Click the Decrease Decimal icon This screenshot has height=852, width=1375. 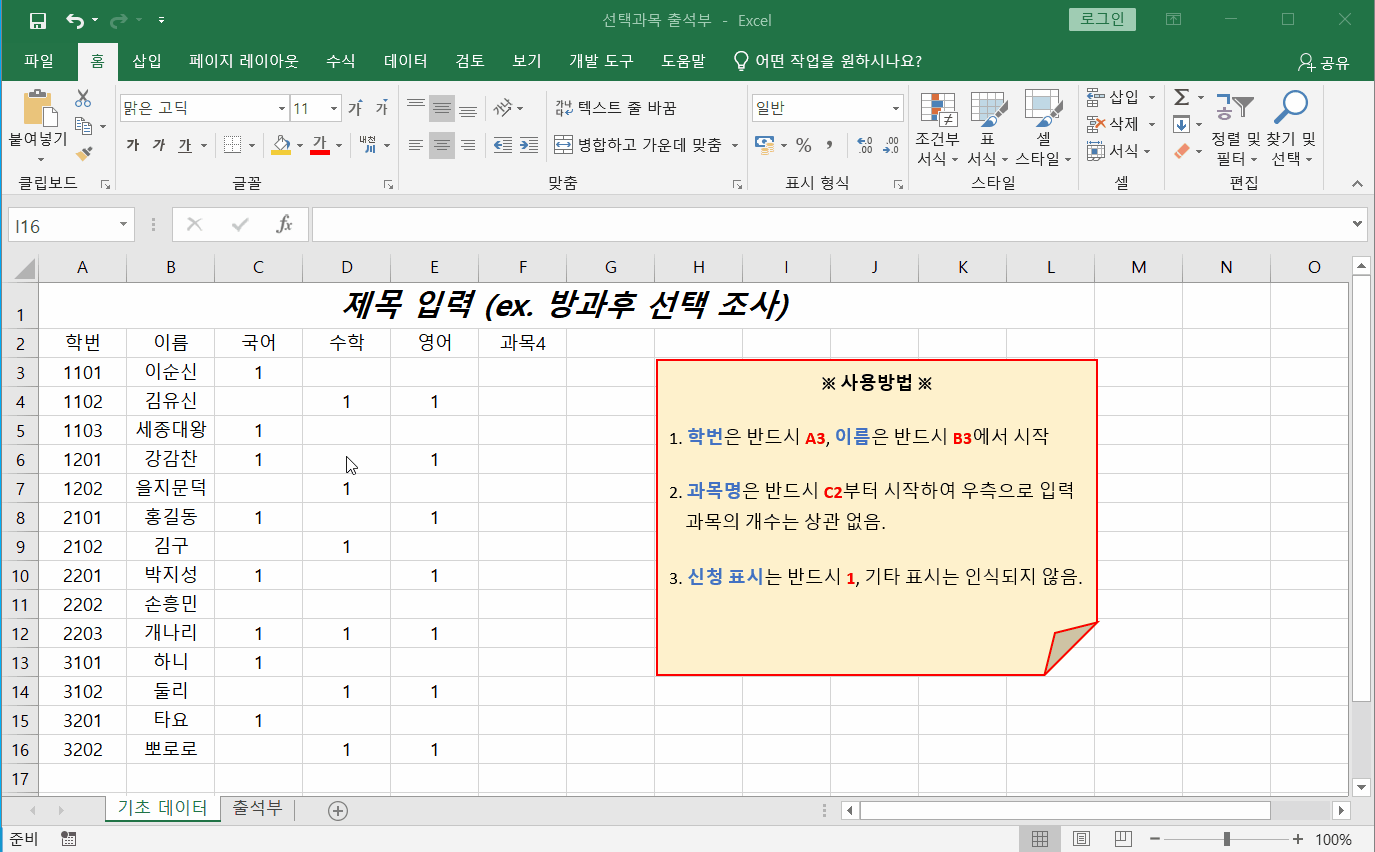click(891, 145)
